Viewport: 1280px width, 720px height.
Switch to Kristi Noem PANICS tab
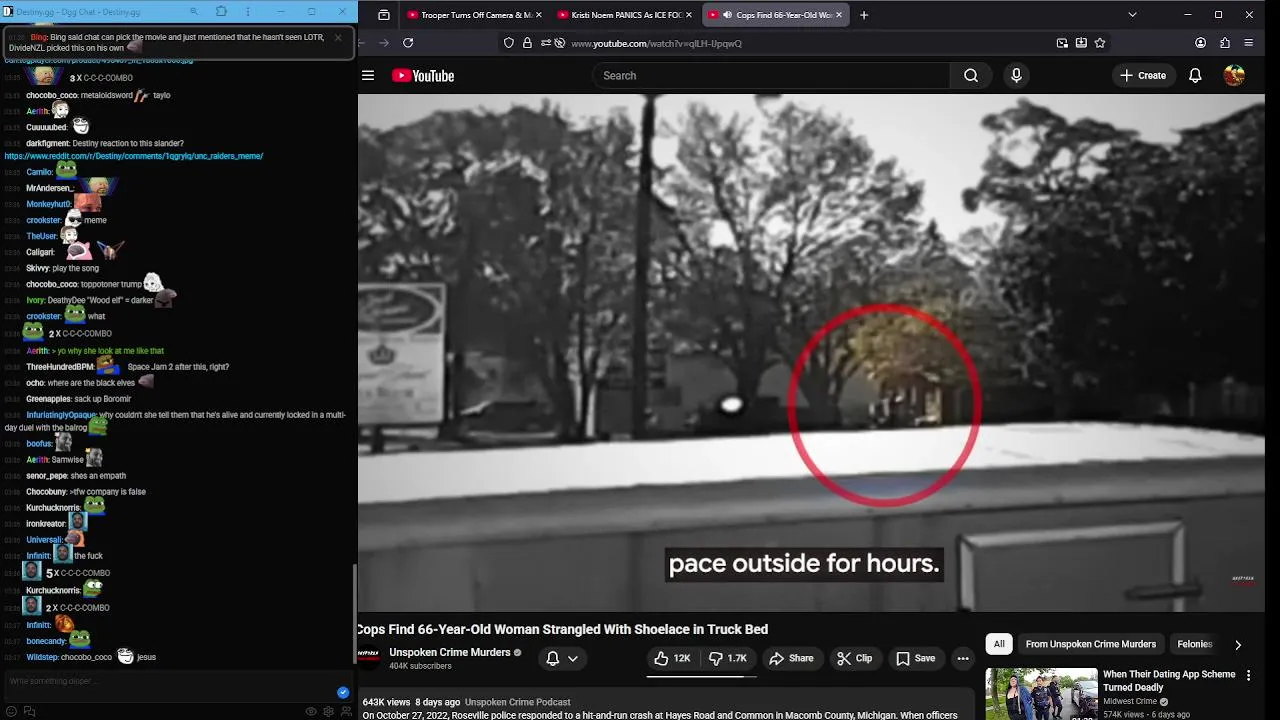[x=623, y=15]
